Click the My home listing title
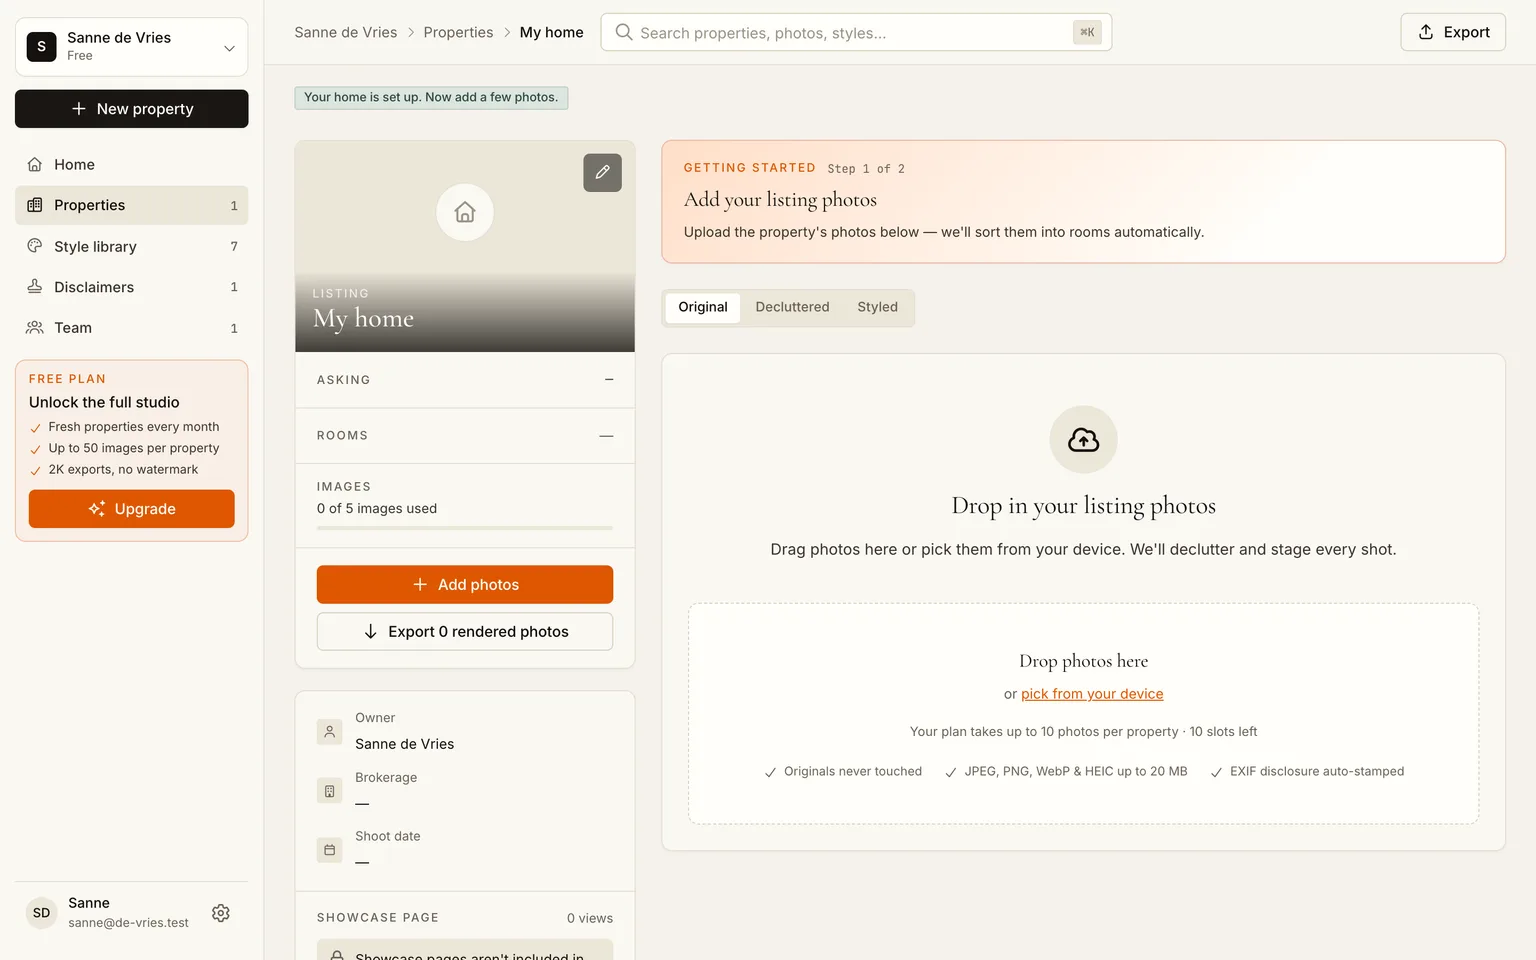 click(363, 318)
